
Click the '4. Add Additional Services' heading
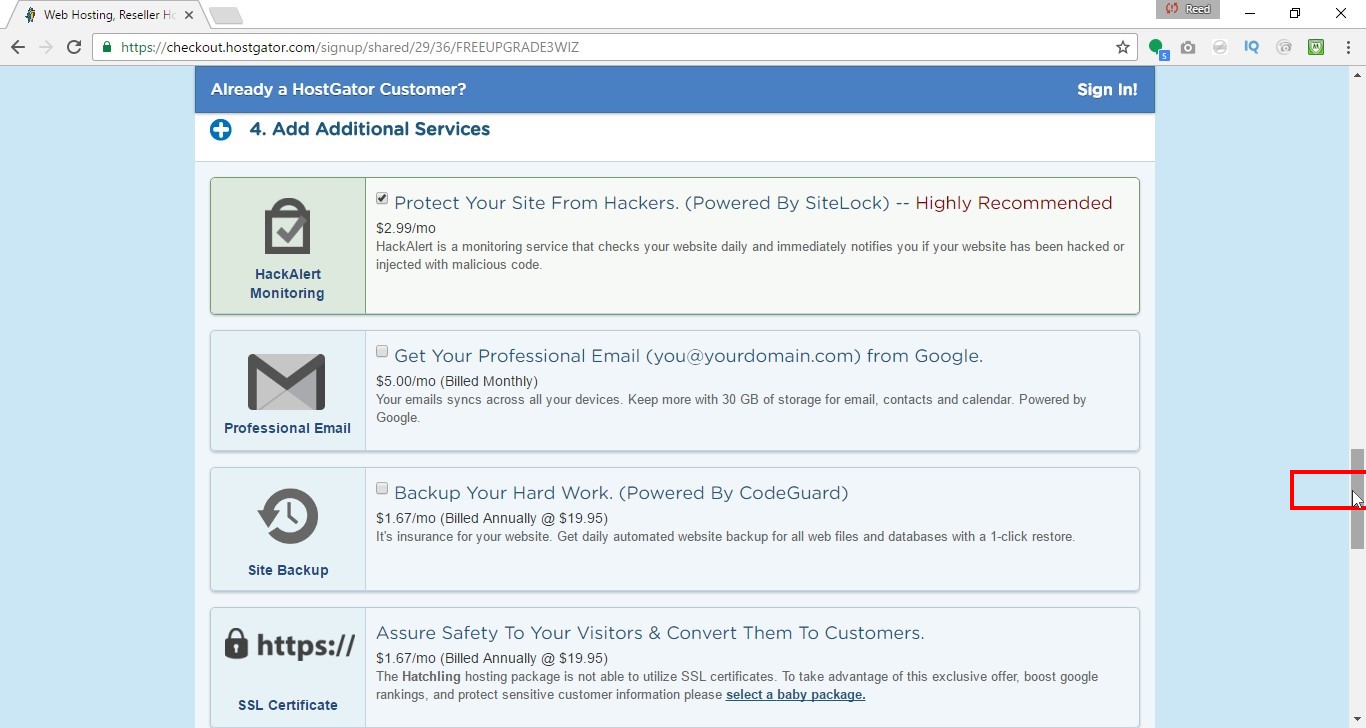point(370,129)
